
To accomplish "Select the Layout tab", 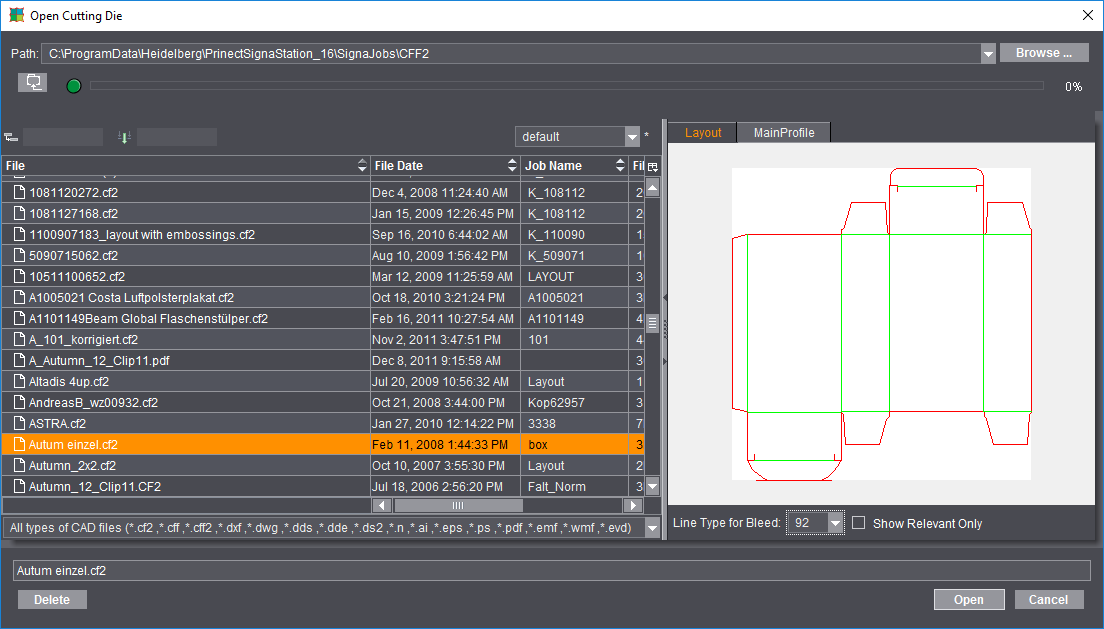I will tap(702, 131).
